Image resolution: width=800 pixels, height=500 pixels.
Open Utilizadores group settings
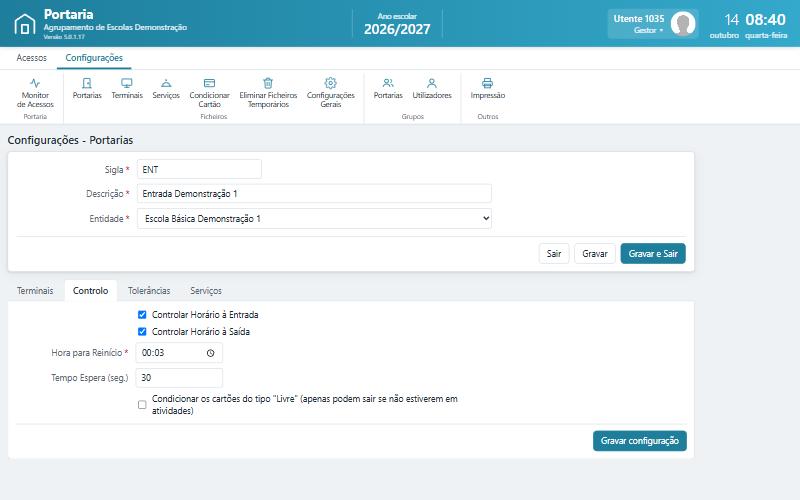tap(432, 88)
